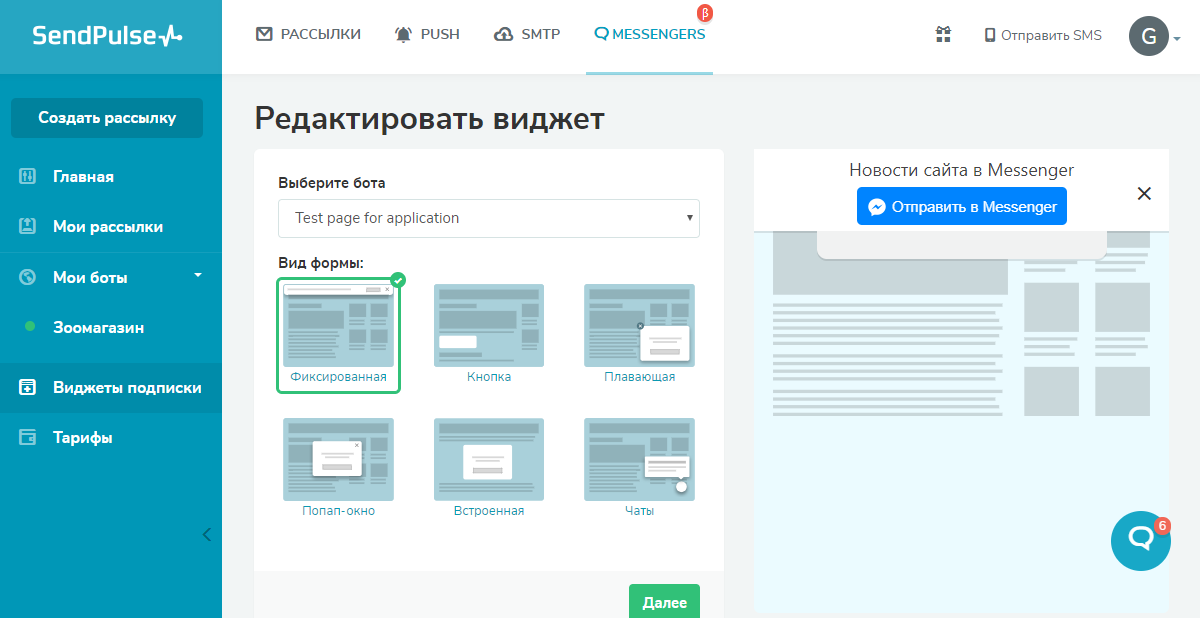The width and height of the screenshot is (1200, 618).
Task: Click the Далее button
Action: coord(664,601)
